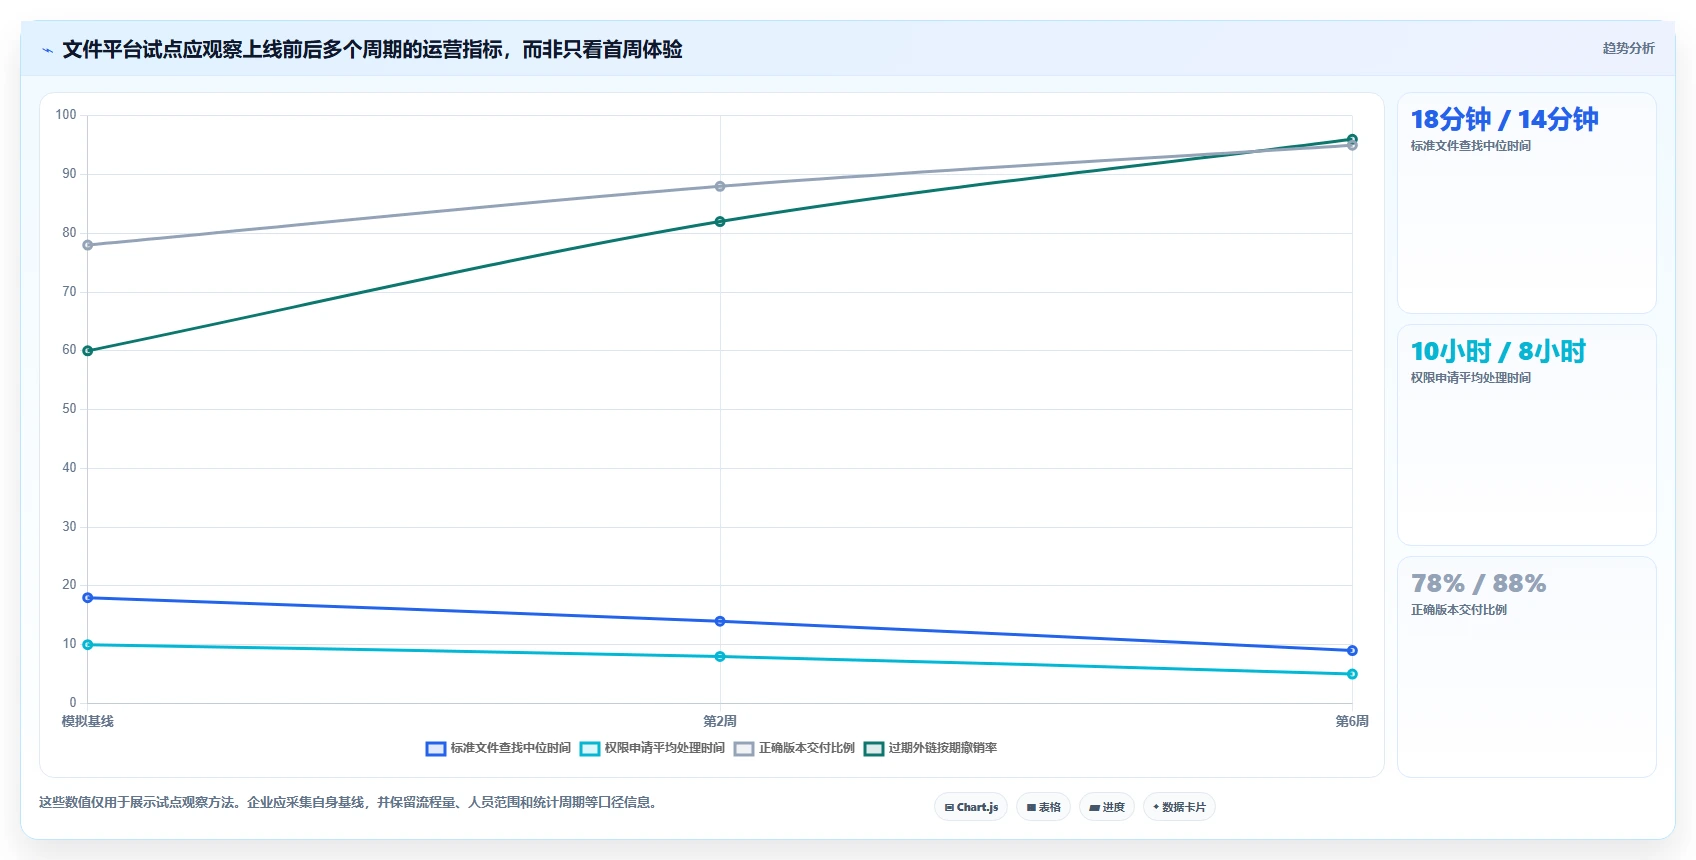Click the cyan data point at 第2周 (value 8)

(720, 657)
